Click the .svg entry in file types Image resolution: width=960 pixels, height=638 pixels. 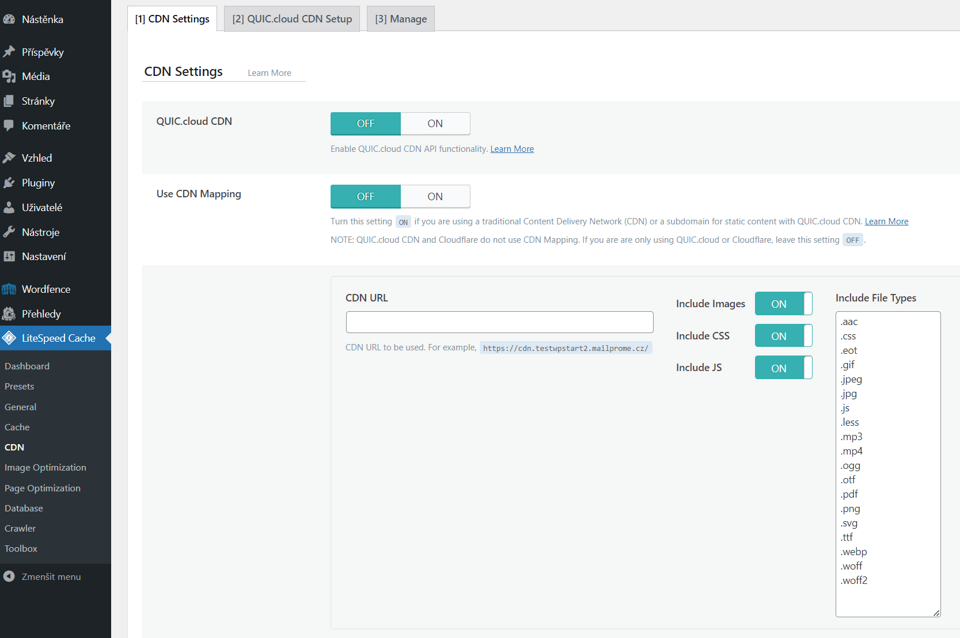click(849, 523)
